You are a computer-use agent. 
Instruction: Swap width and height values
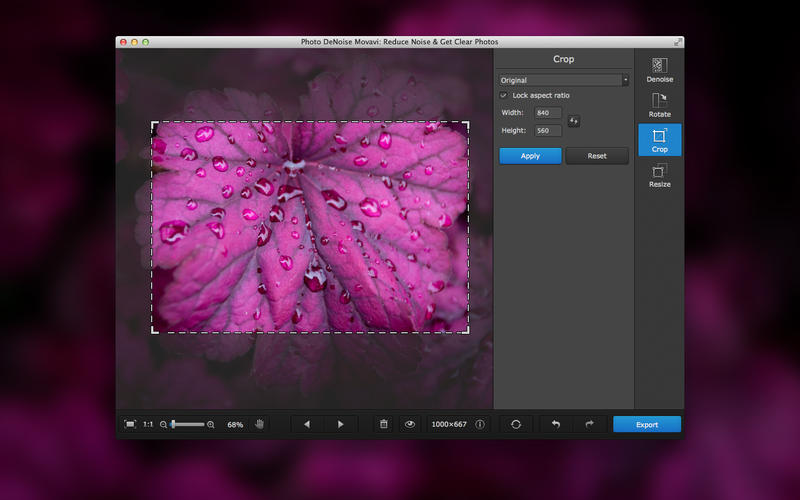573,121
